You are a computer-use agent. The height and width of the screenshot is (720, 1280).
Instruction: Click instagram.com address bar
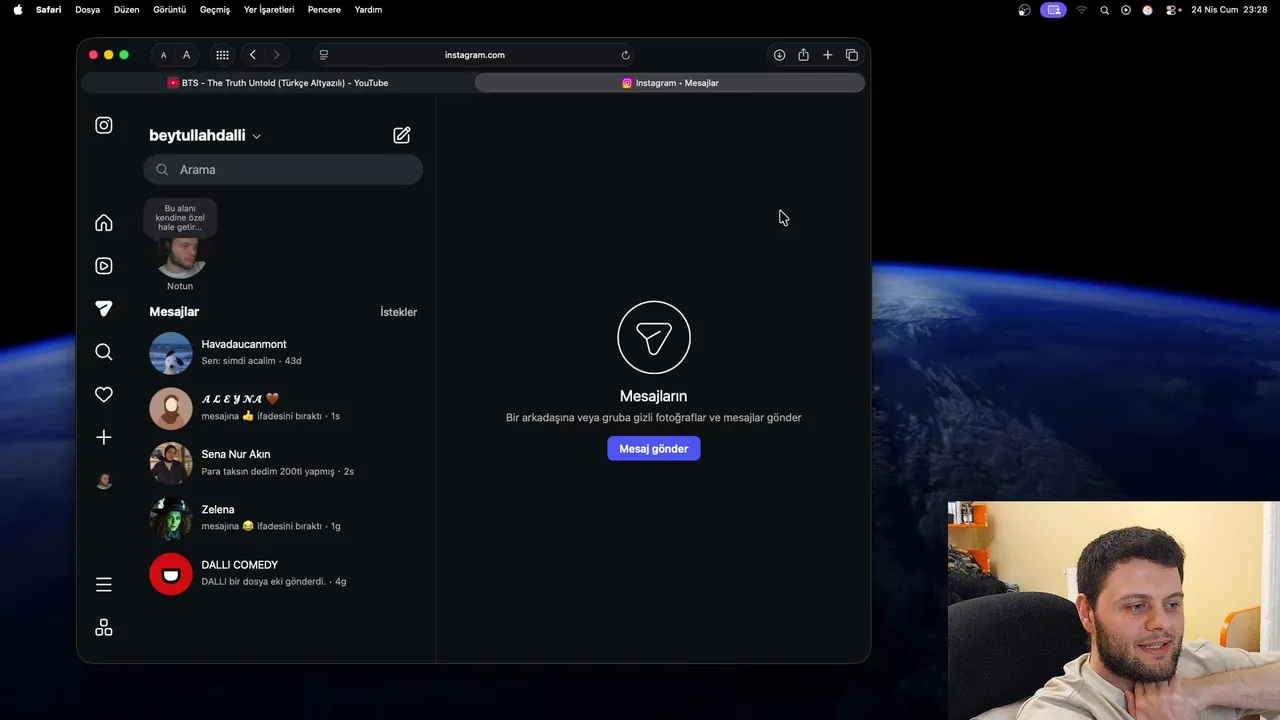[475, 55]
